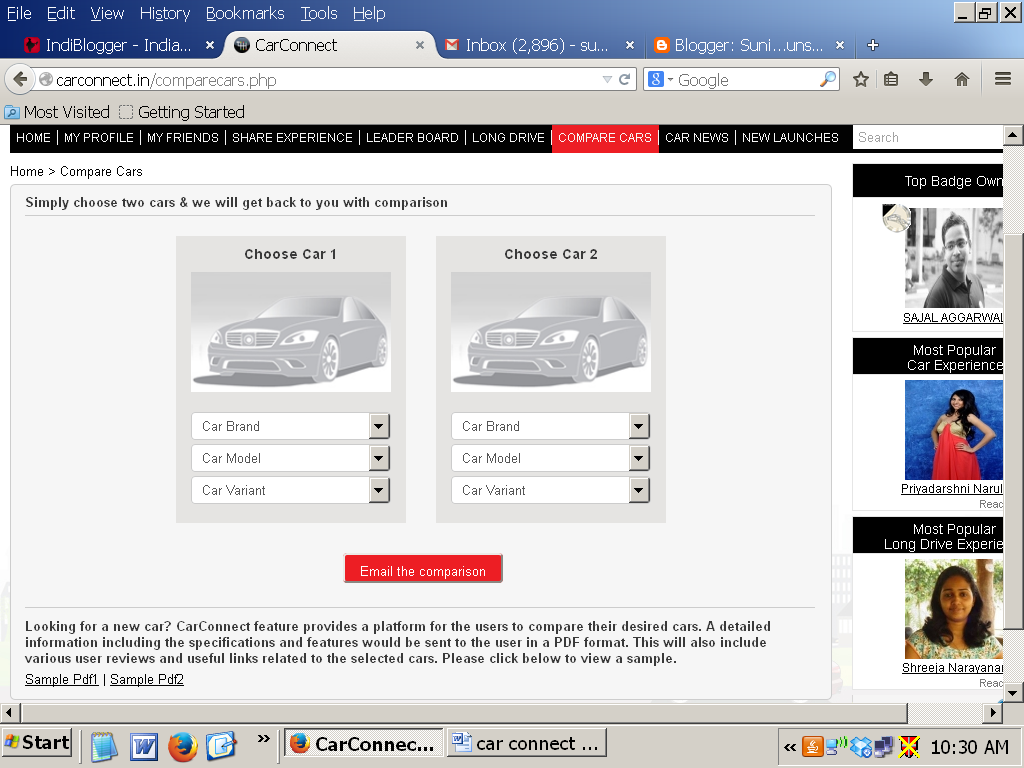This screenshot has width=1024, height=768.
Task: Open Getting Started bookmark
Action: click(182, 112)
